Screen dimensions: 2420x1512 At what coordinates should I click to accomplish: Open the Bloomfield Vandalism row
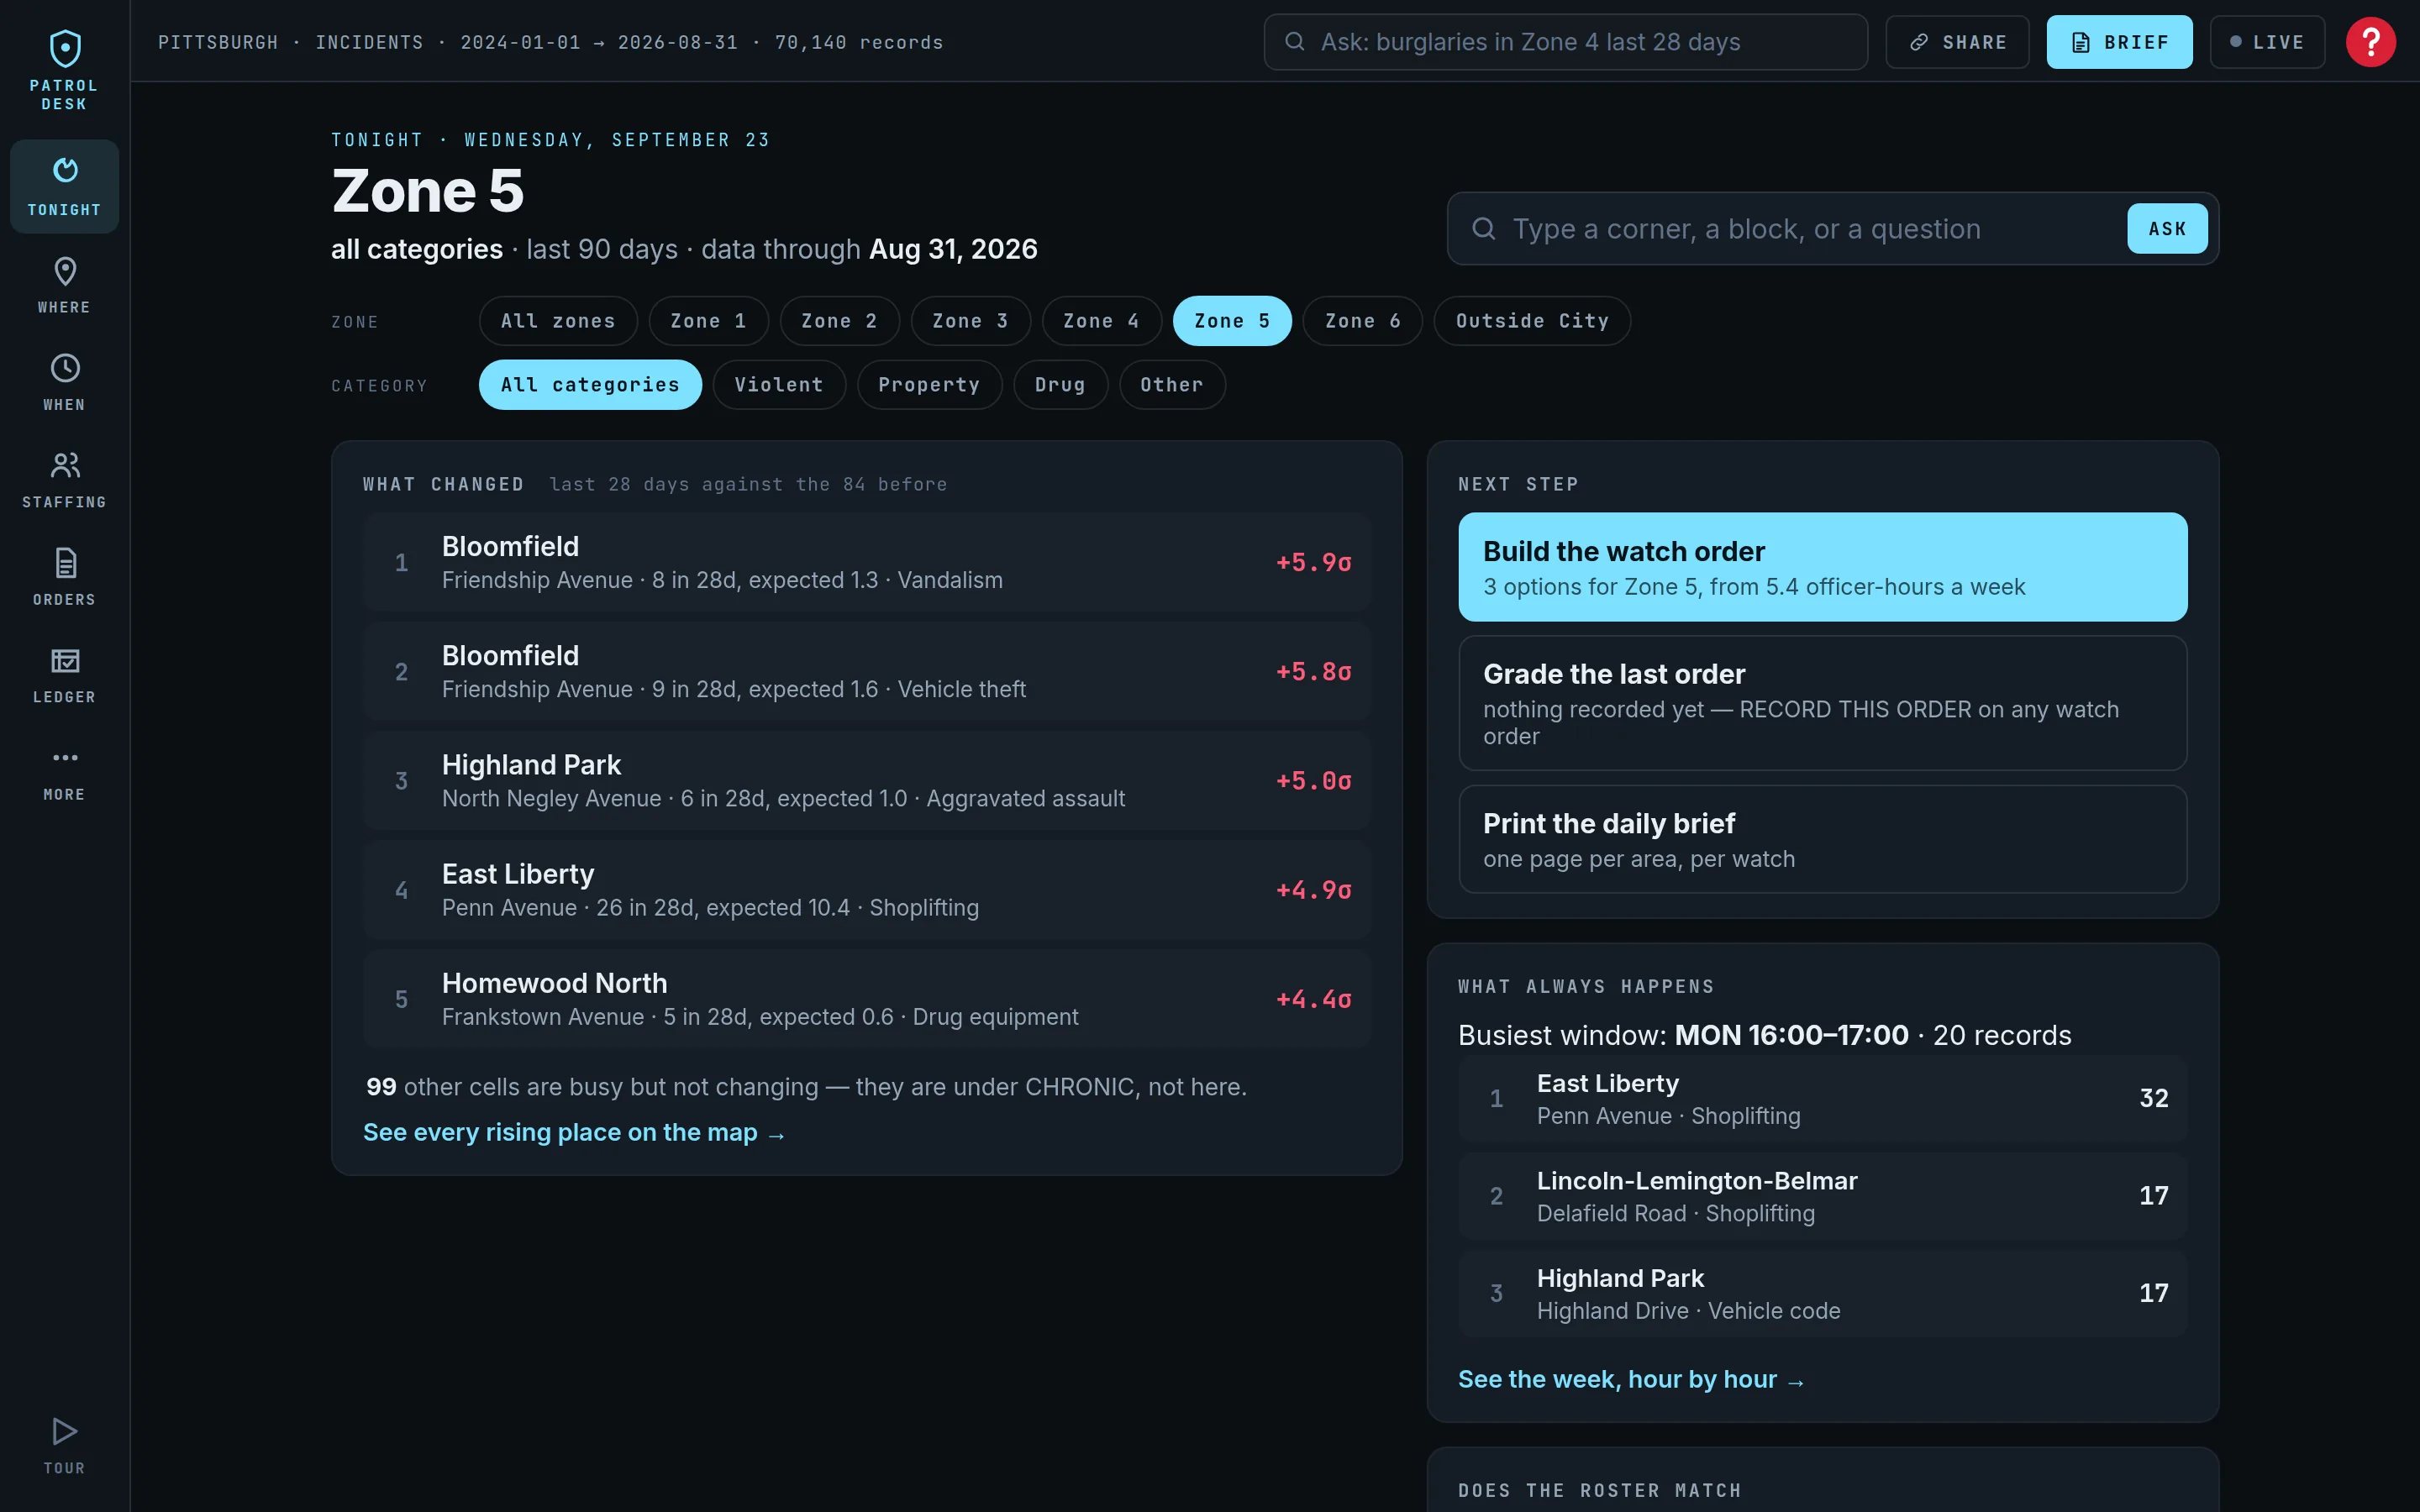pyautogui.click(x=867, y=562)
